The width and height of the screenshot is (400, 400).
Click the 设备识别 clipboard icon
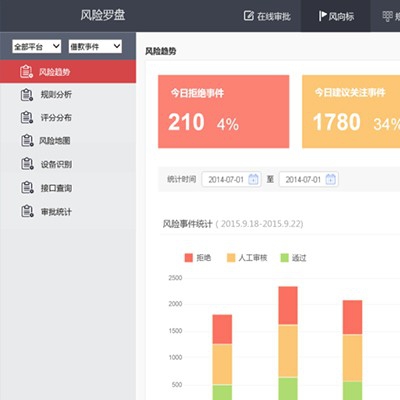(x=27, y=164)
